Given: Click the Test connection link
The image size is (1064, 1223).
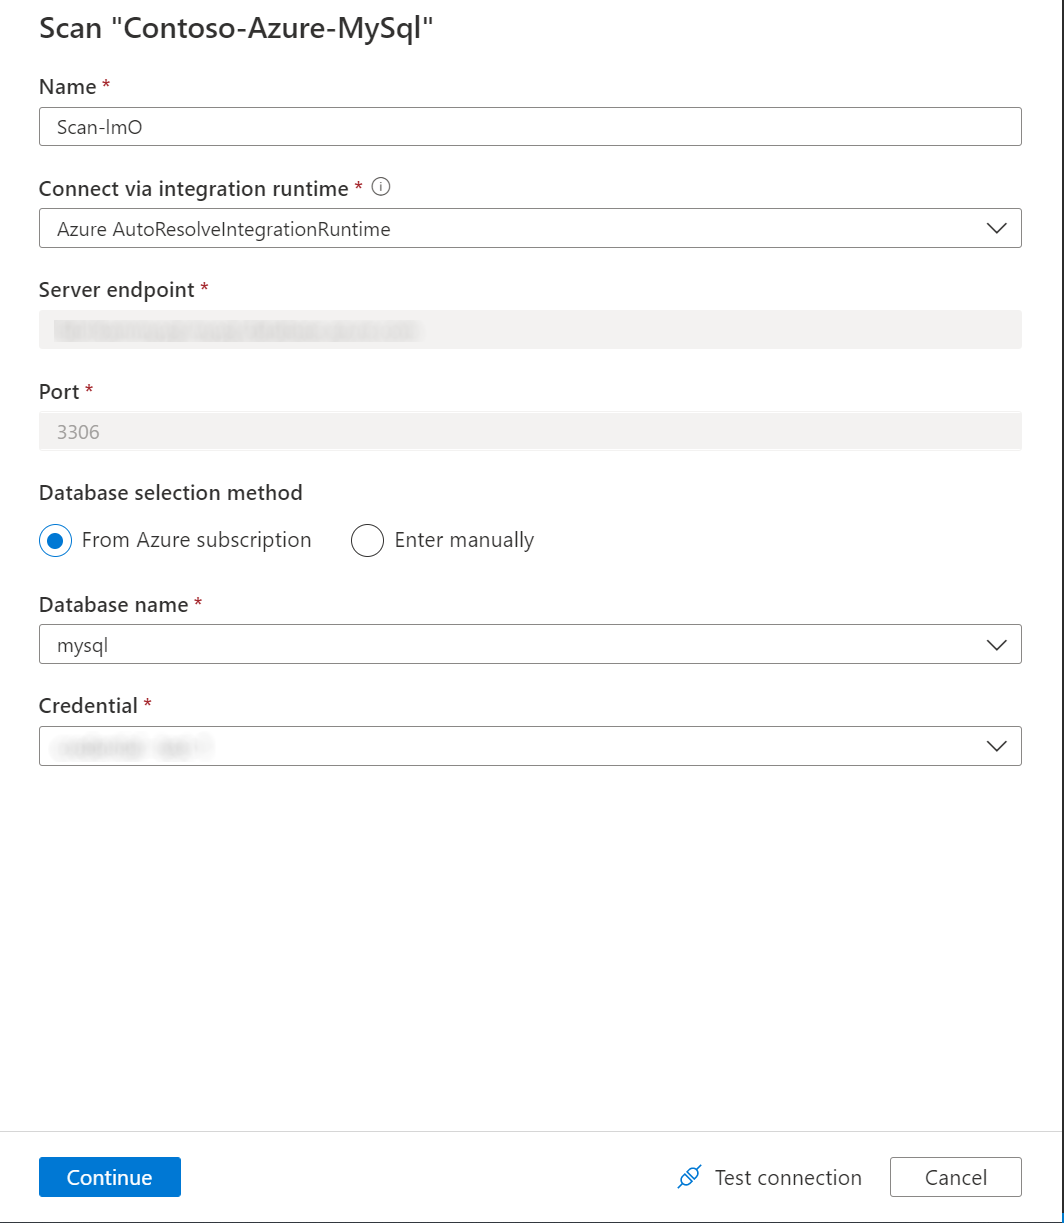Looking at the screenshot, I should 788,1177.
